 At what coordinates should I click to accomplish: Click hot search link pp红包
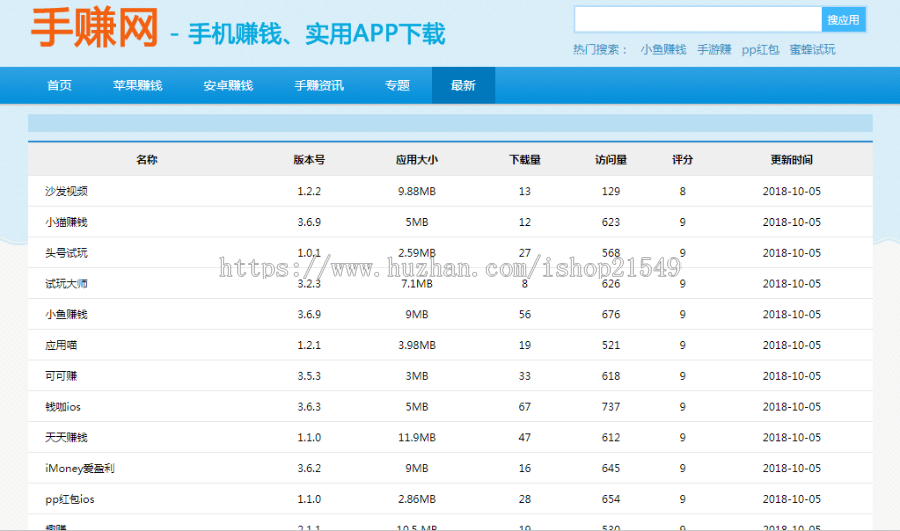point(760,49)
